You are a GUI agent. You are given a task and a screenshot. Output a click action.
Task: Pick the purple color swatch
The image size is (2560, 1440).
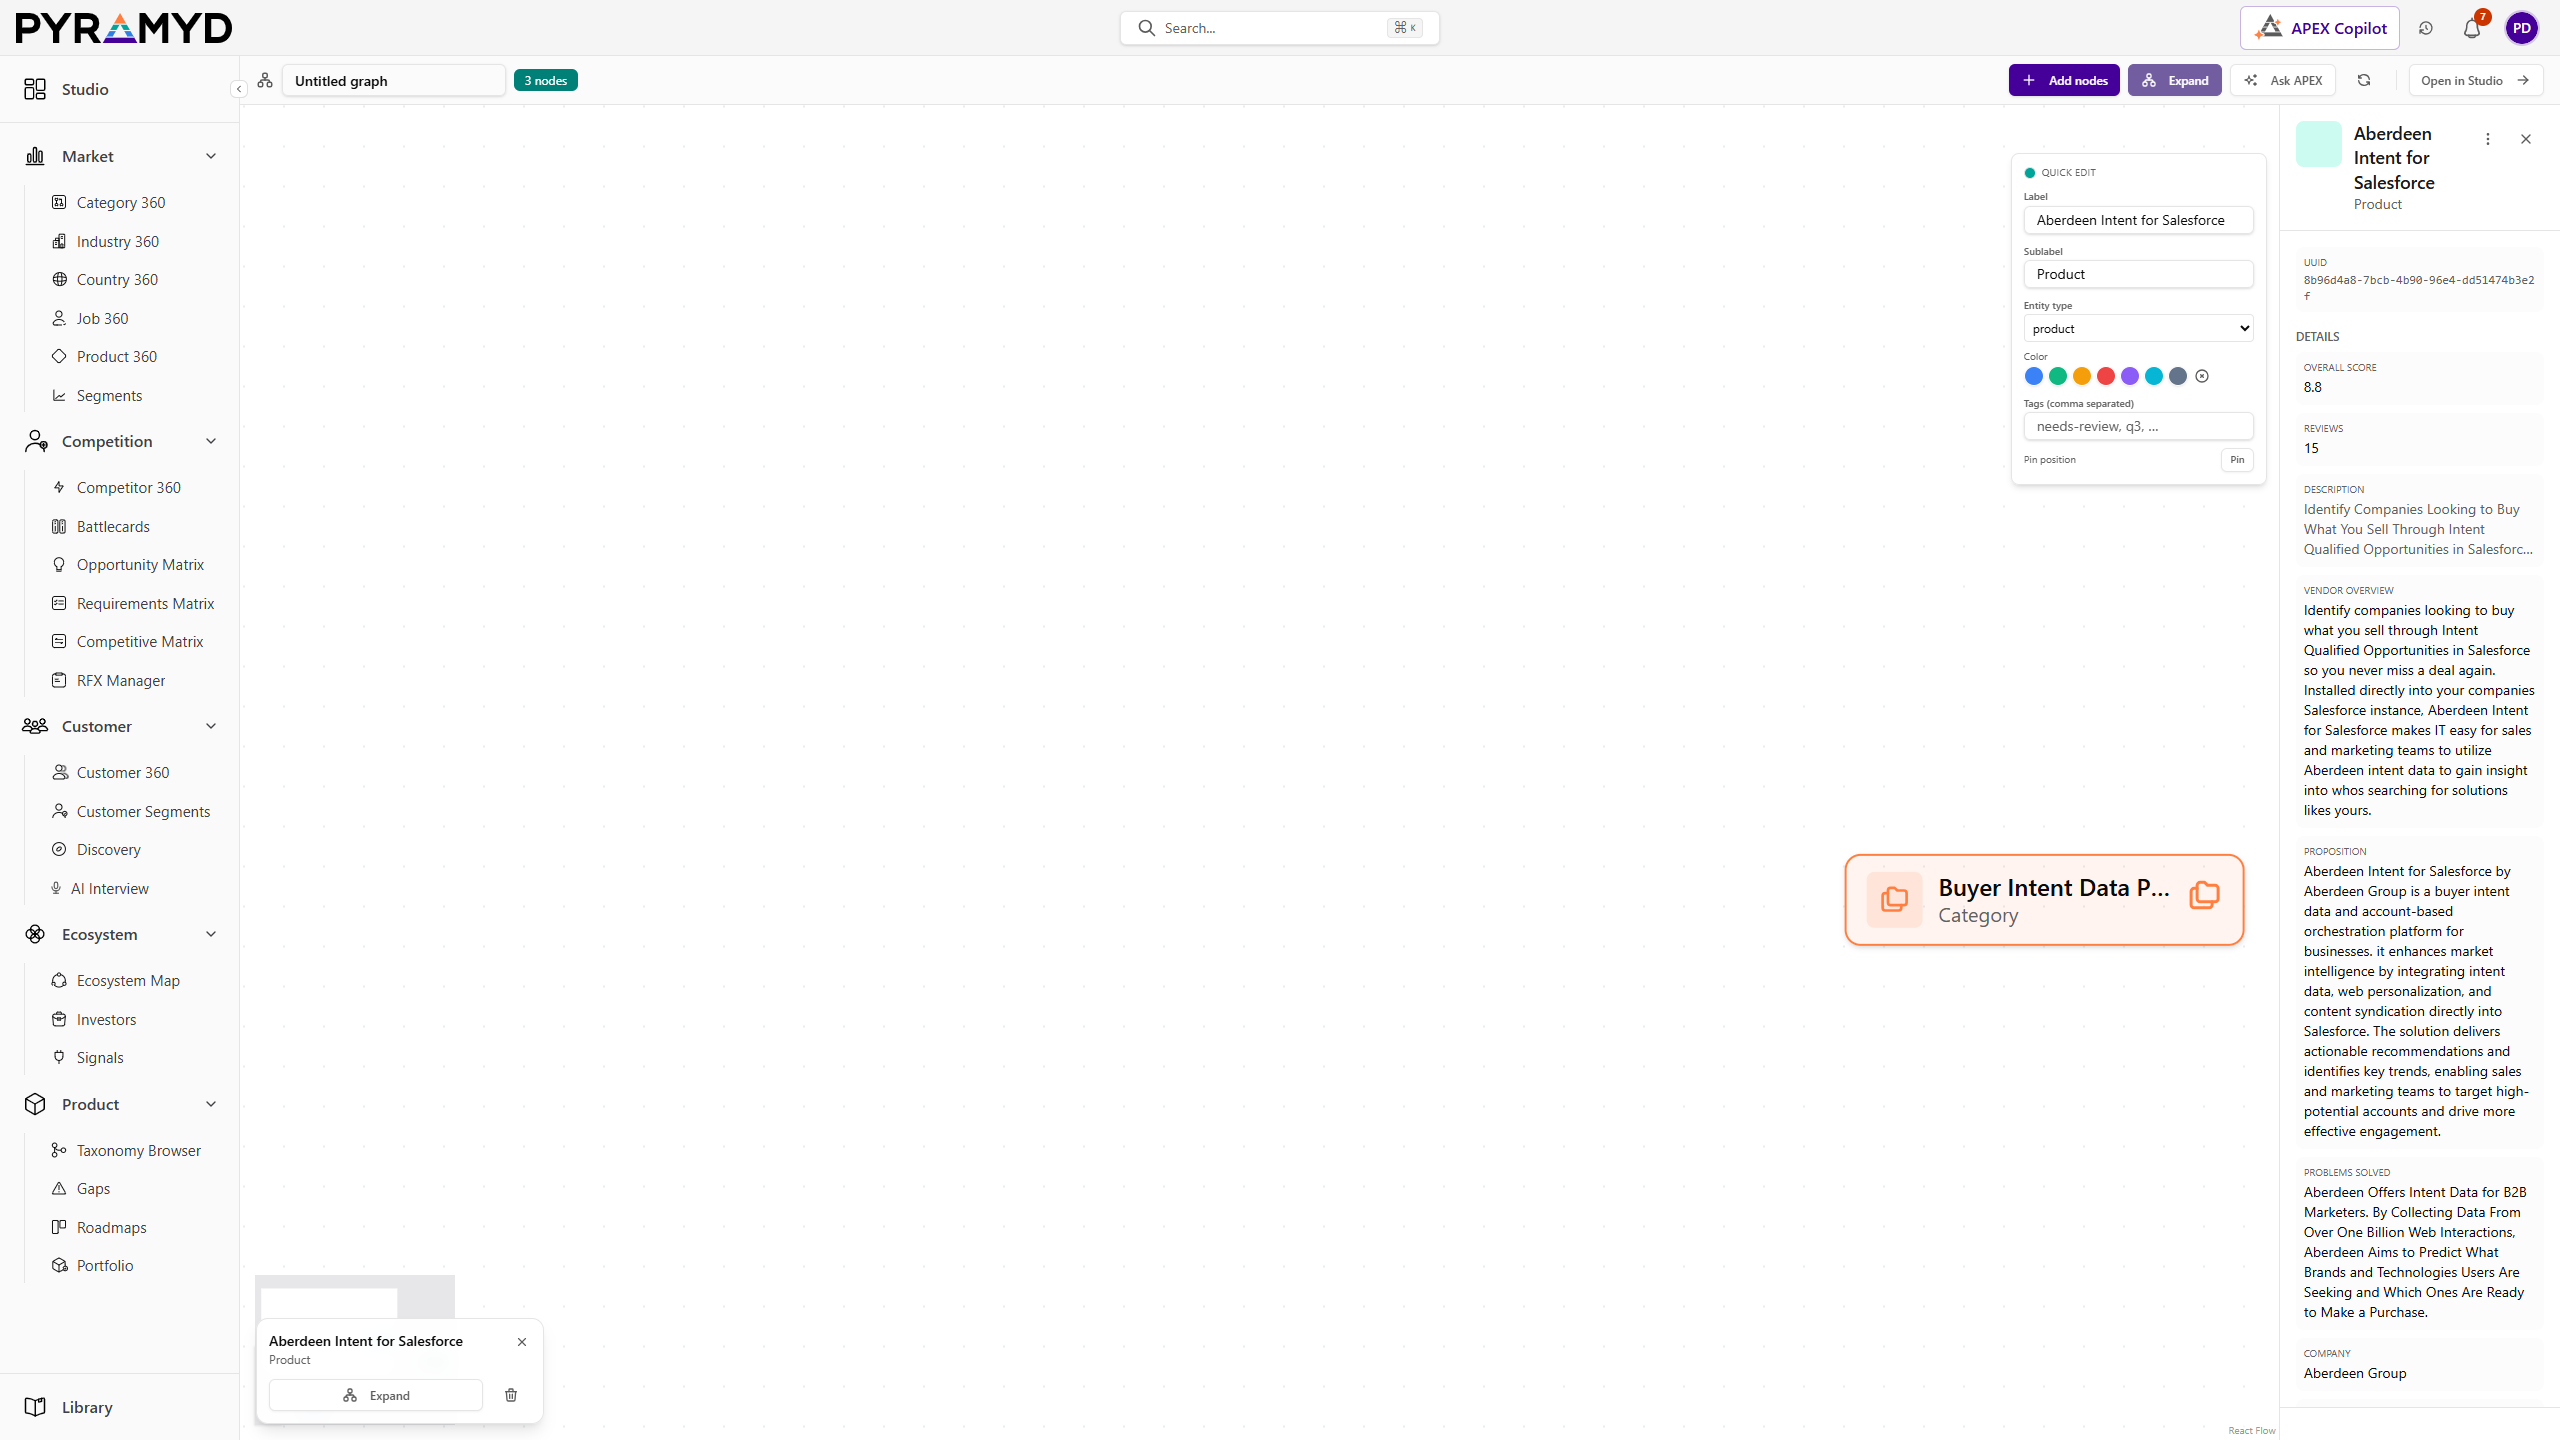2129,376
